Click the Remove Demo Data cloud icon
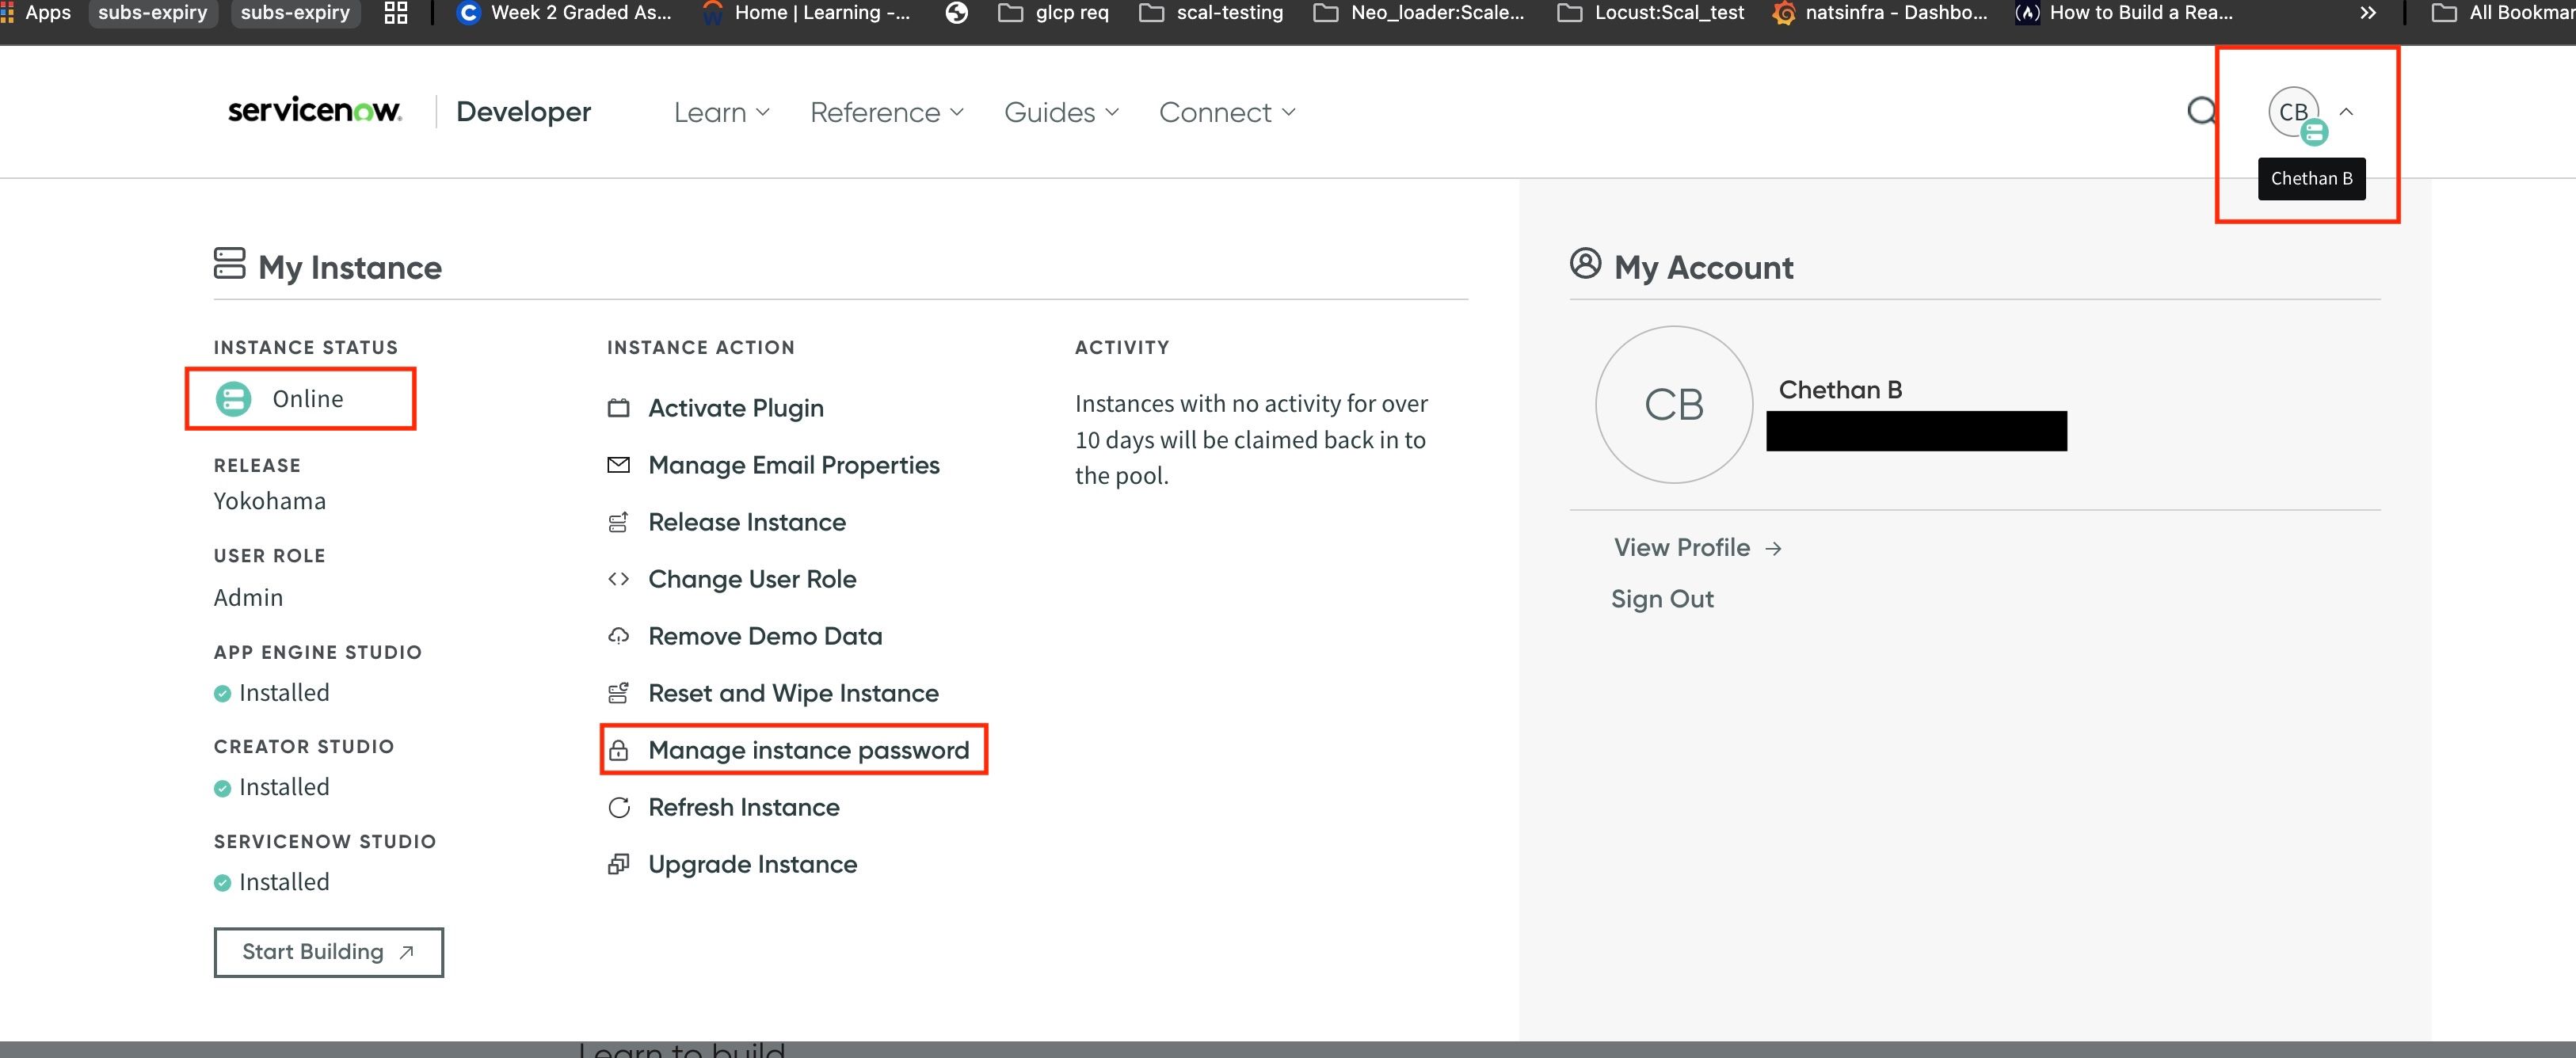The image size is (2576, 1058). [x=619, y=636]
